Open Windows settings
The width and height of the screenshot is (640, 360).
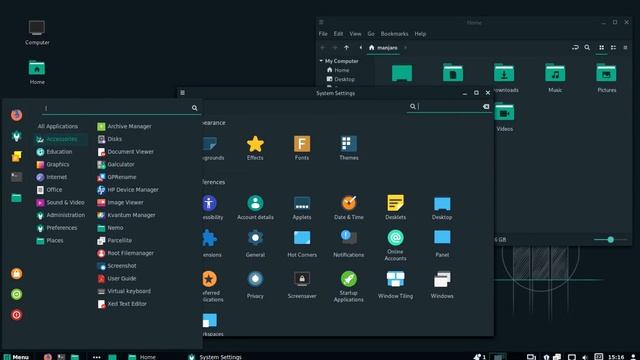(442, 285)
